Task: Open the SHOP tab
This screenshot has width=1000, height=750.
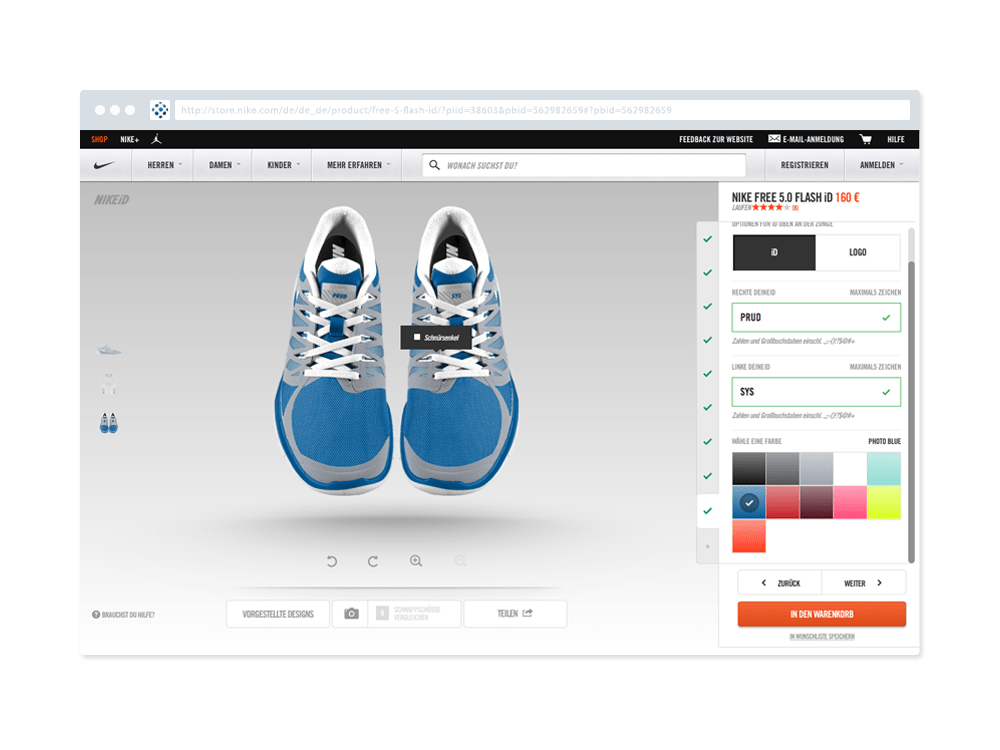Action: pyautogui.click(x=99, y=139)
